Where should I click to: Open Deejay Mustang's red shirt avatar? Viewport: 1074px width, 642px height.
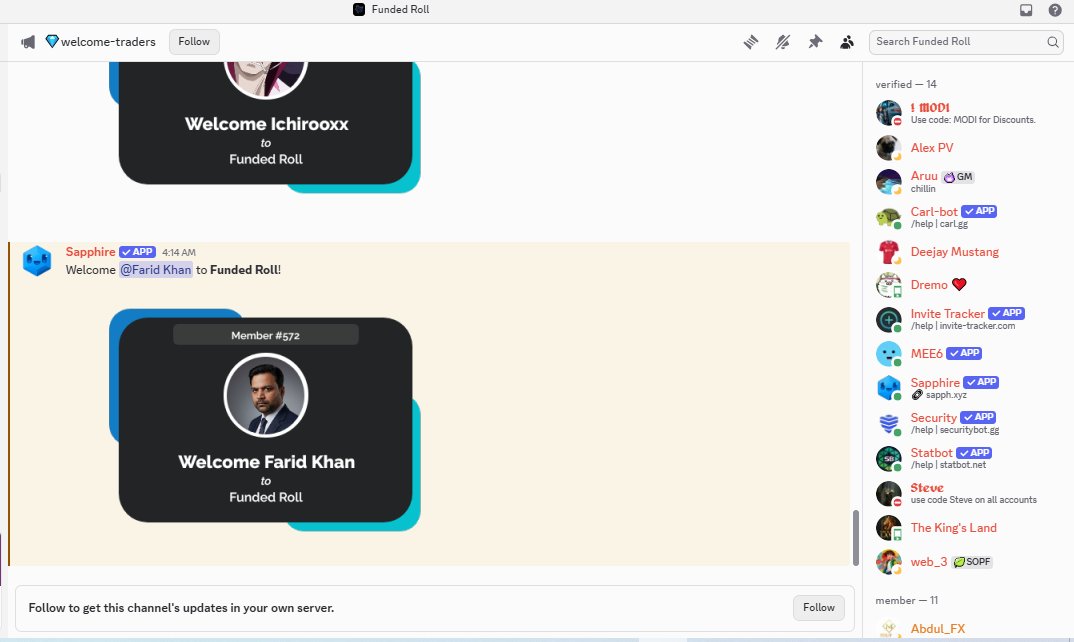[888, 251]
